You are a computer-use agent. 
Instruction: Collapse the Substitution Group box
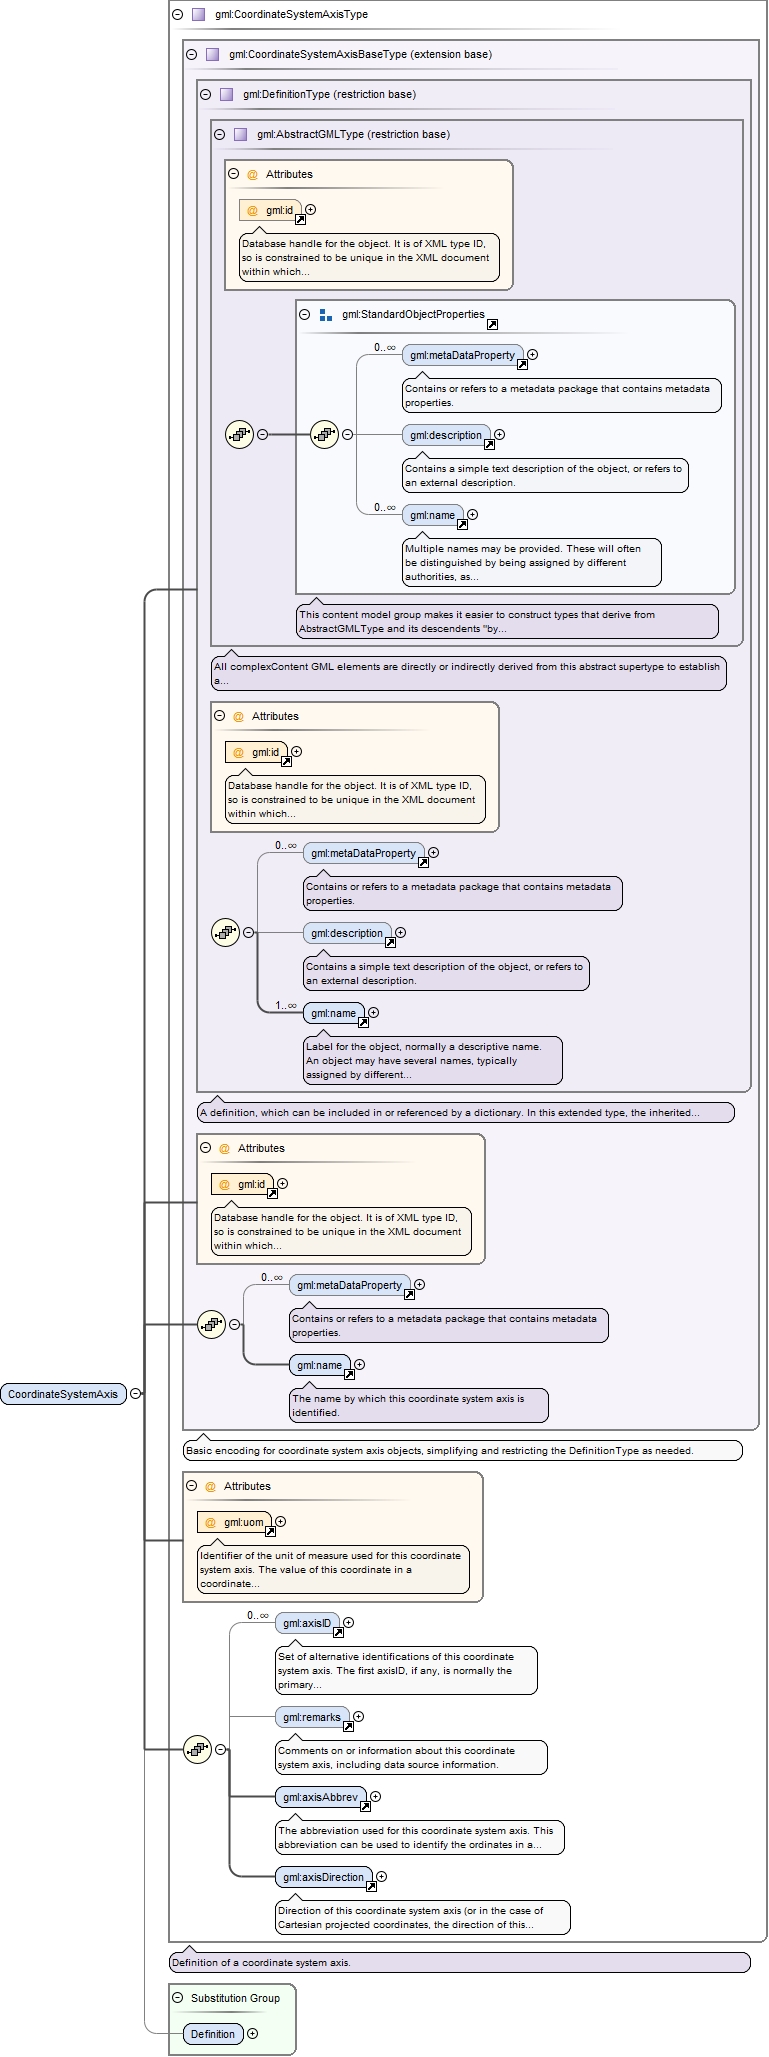point(177,1998)
